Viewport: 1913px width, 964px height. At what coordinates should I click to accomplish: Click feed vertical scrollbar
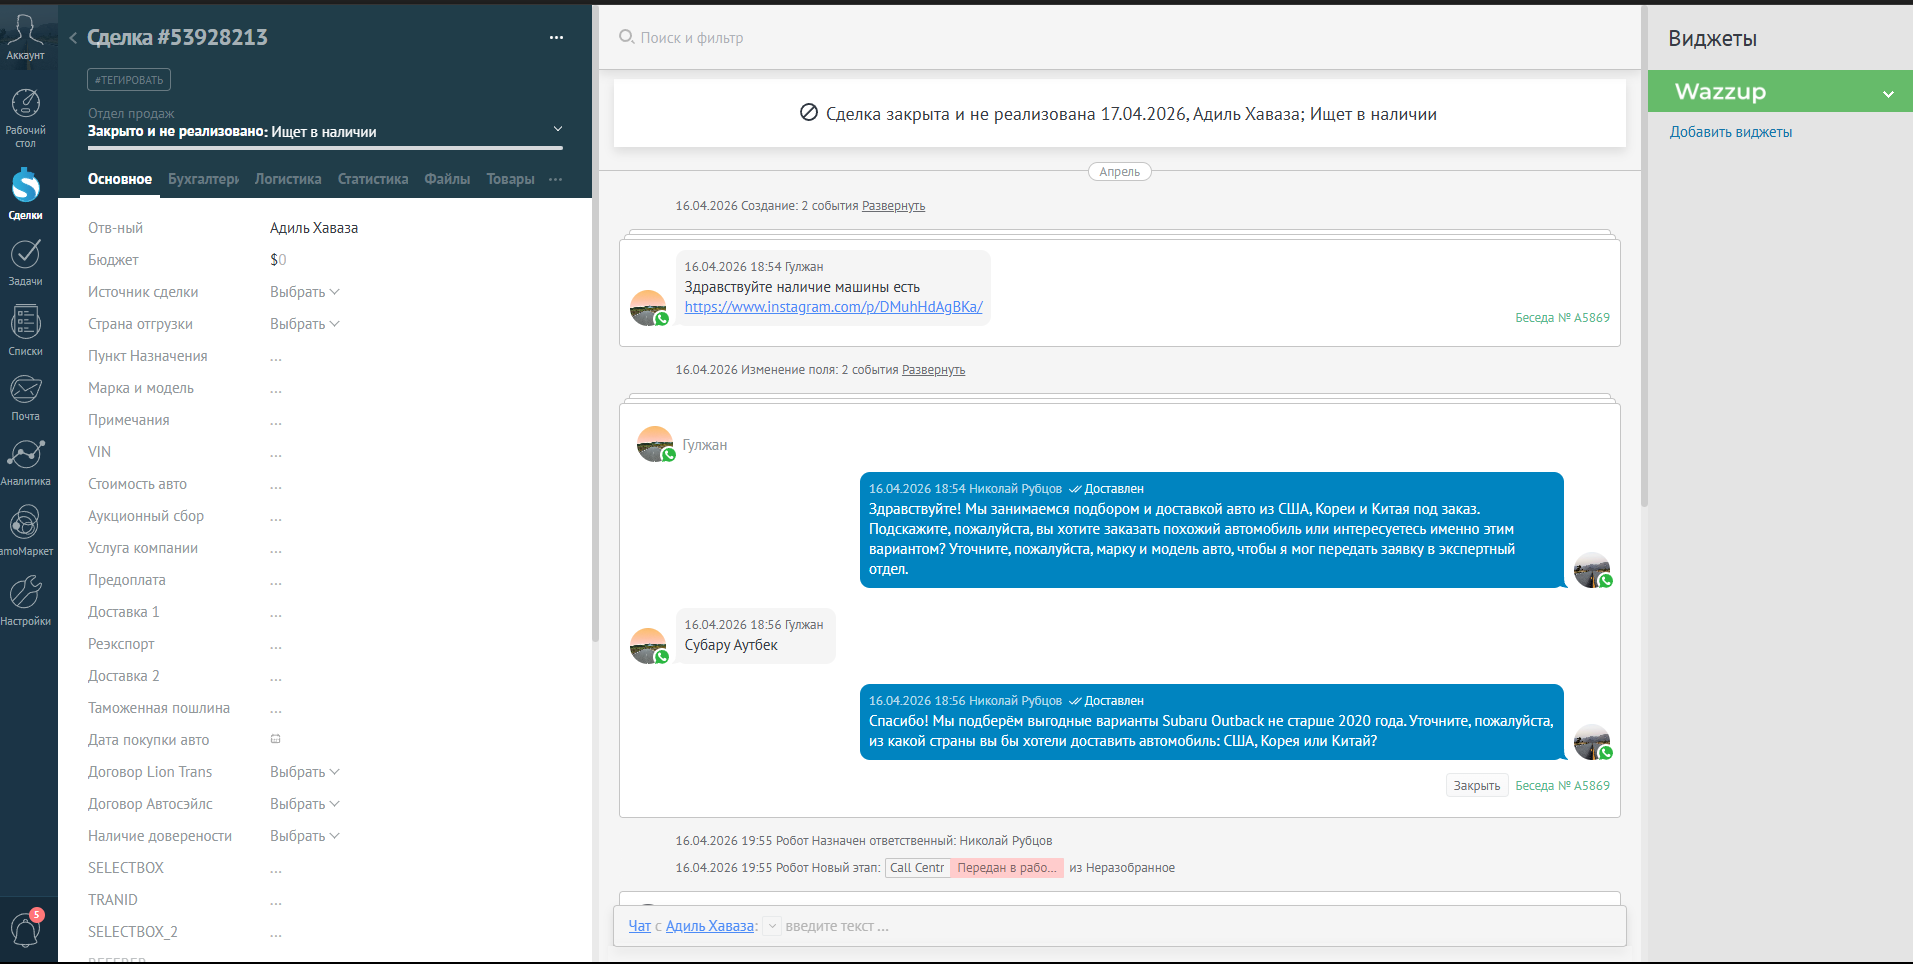(1644, 255)
